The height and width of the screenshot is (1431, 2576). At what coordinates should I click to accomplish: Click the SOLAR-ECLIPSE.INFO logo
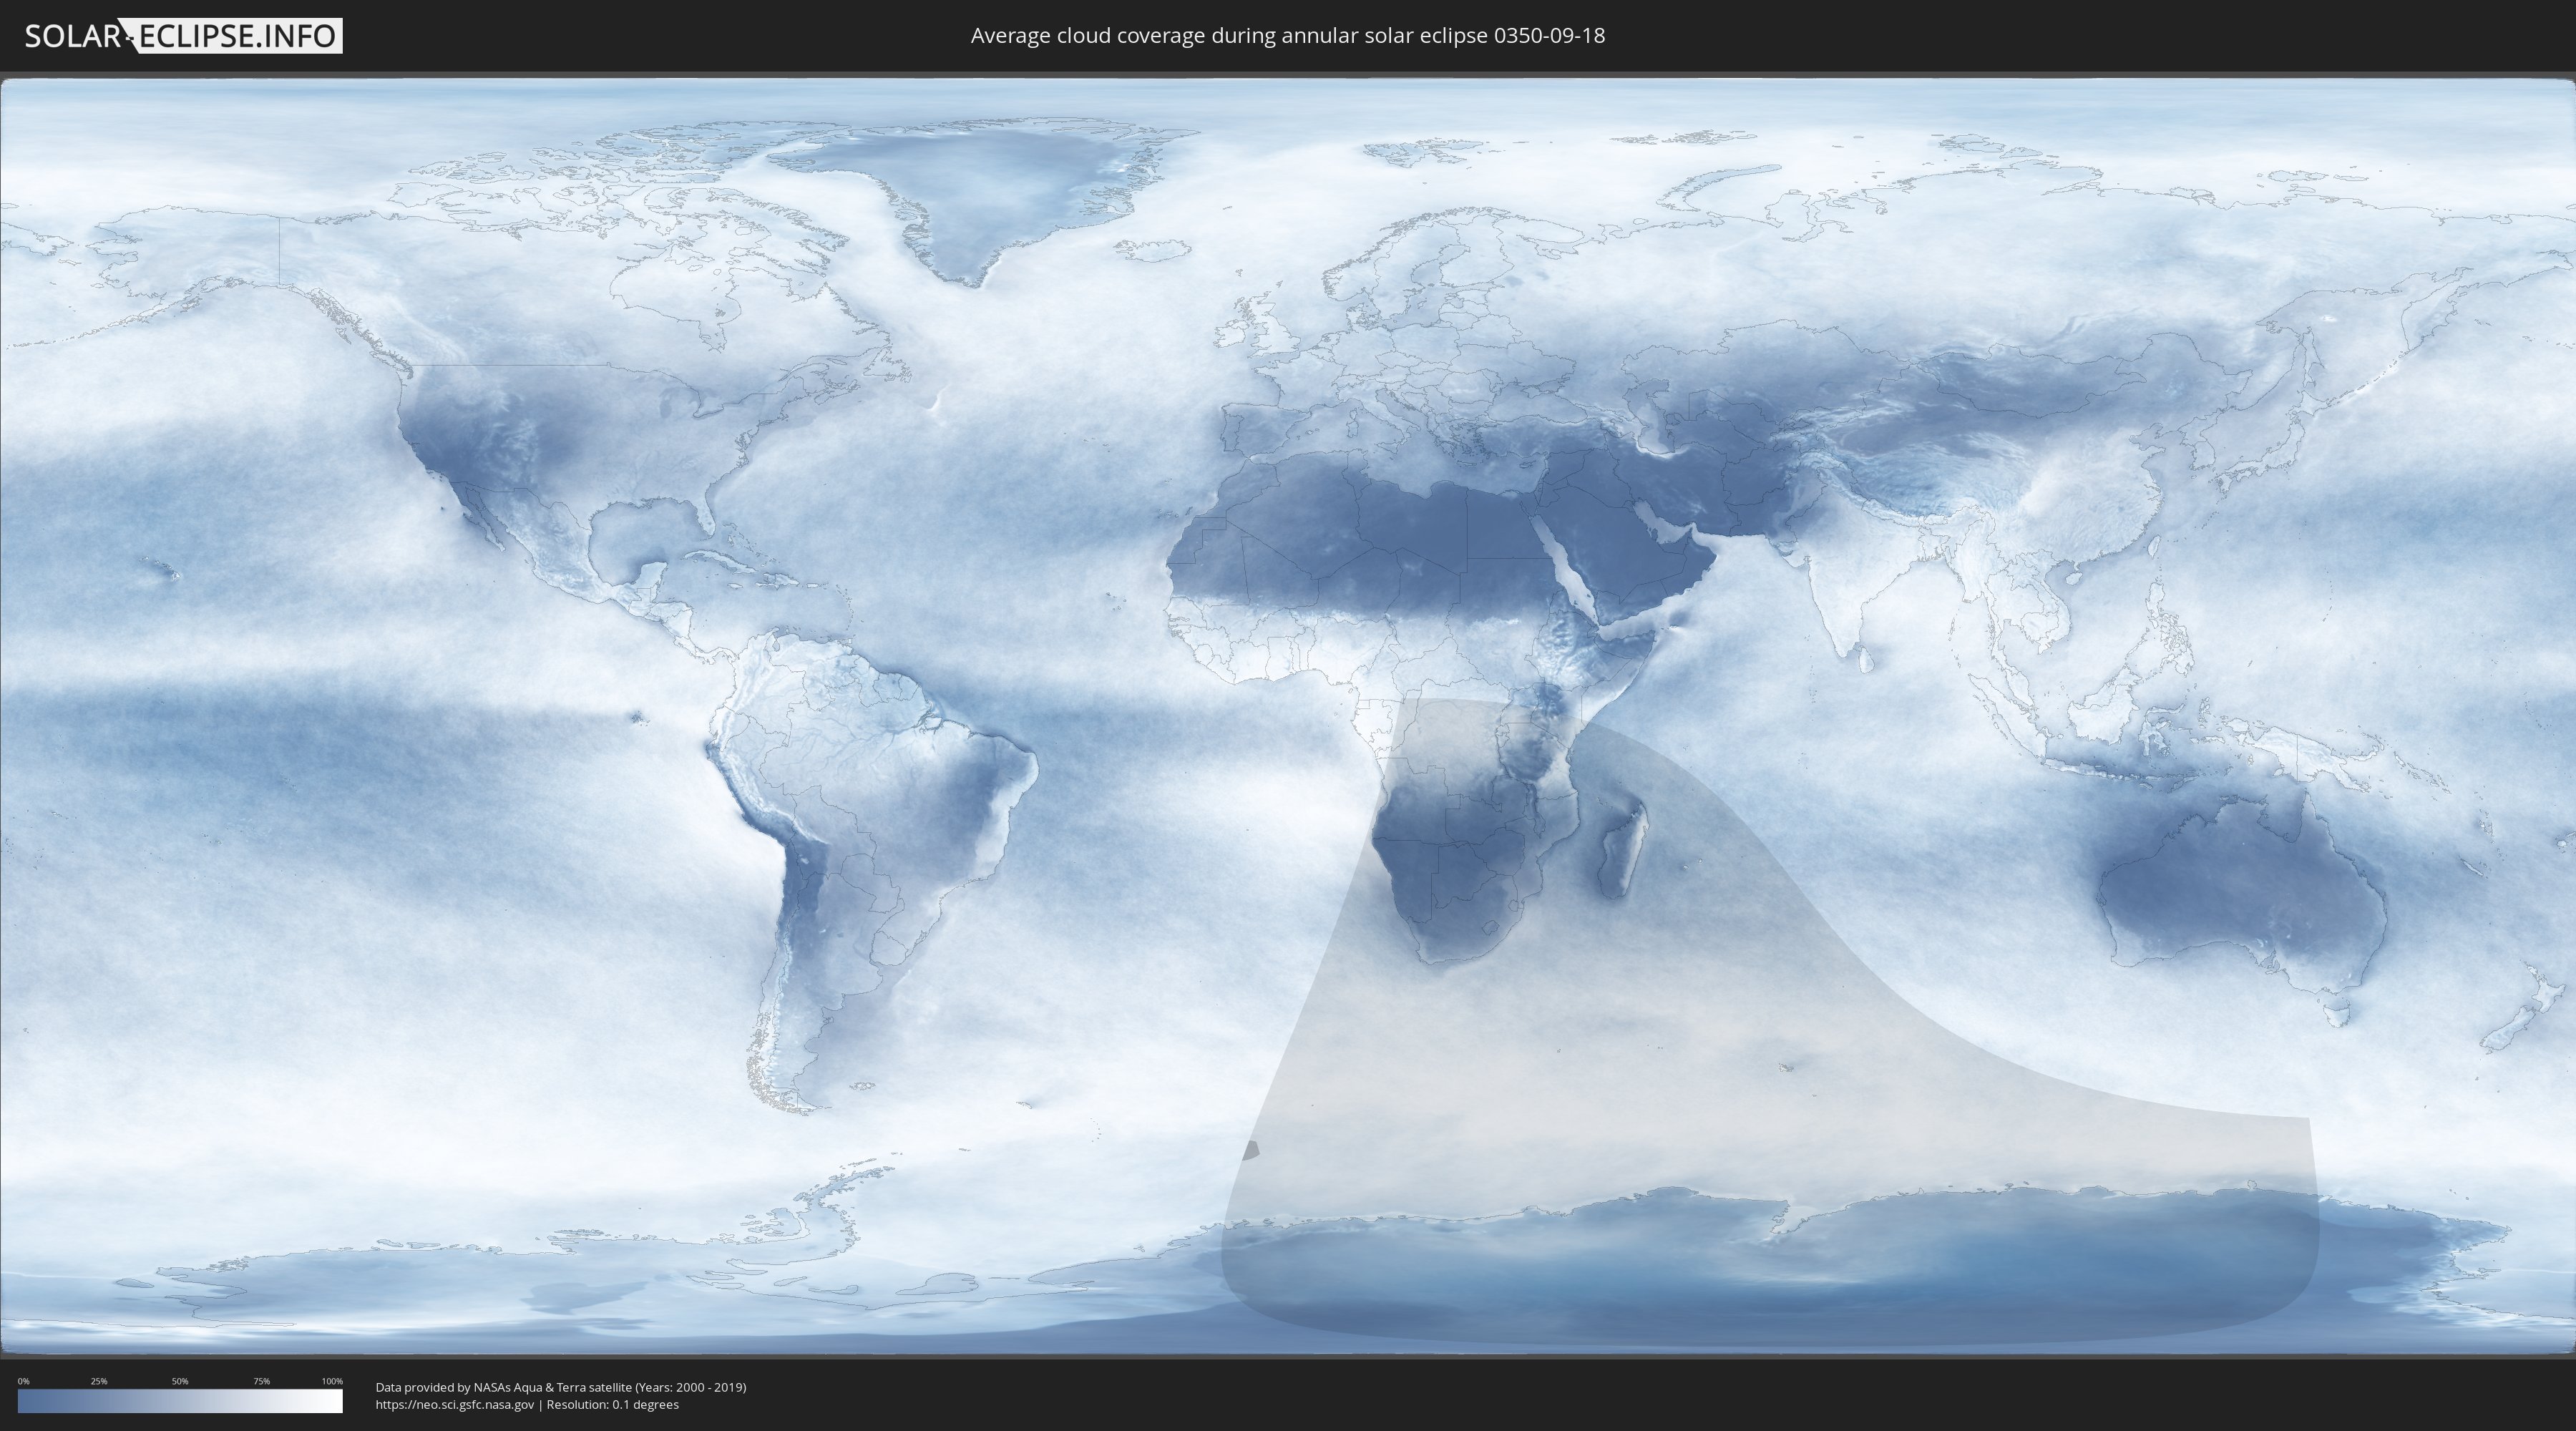pos(183,36)
